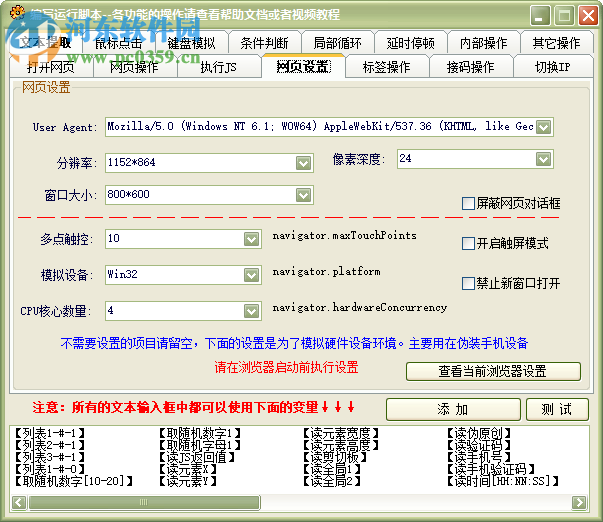Select variable 【列表2-#-1】
The image size is (603, 522).
coord(50,445)
